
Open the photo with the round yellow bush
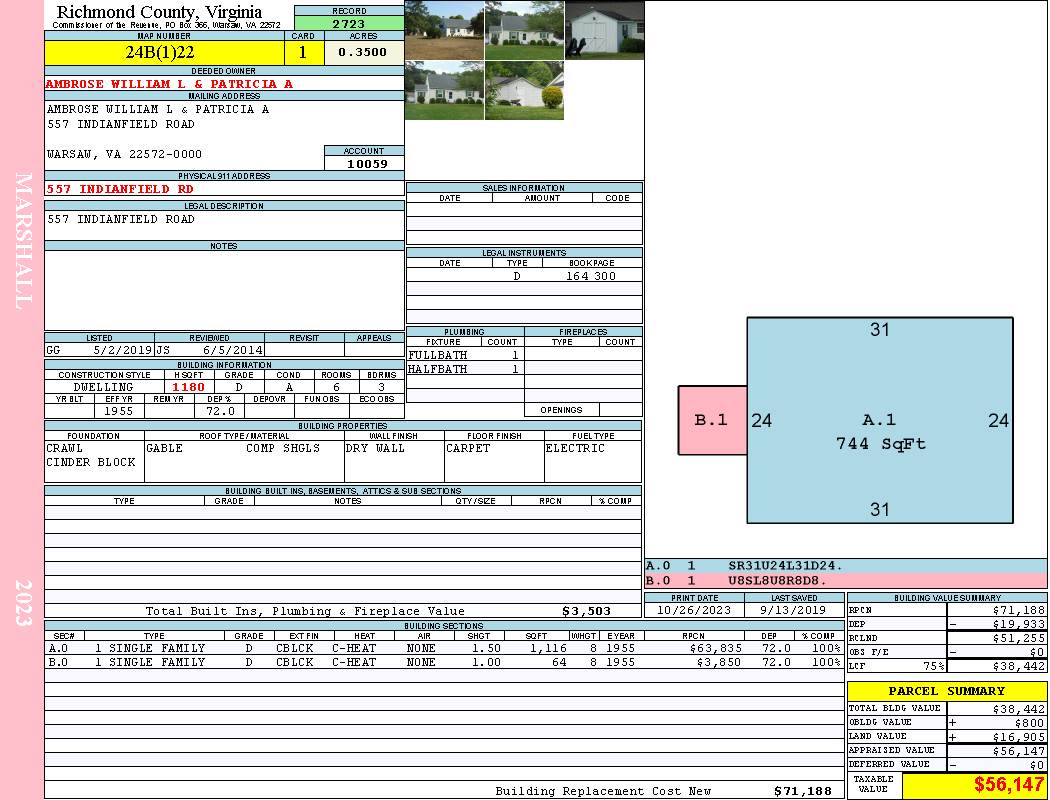(x=524, y=91)
